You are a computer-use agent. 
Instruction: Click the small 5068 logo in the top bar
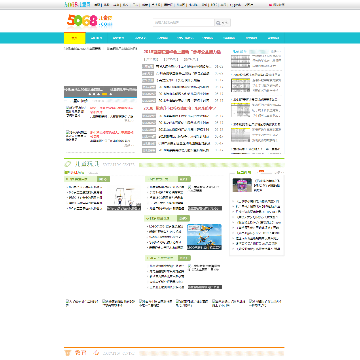[x=77, y=5]
